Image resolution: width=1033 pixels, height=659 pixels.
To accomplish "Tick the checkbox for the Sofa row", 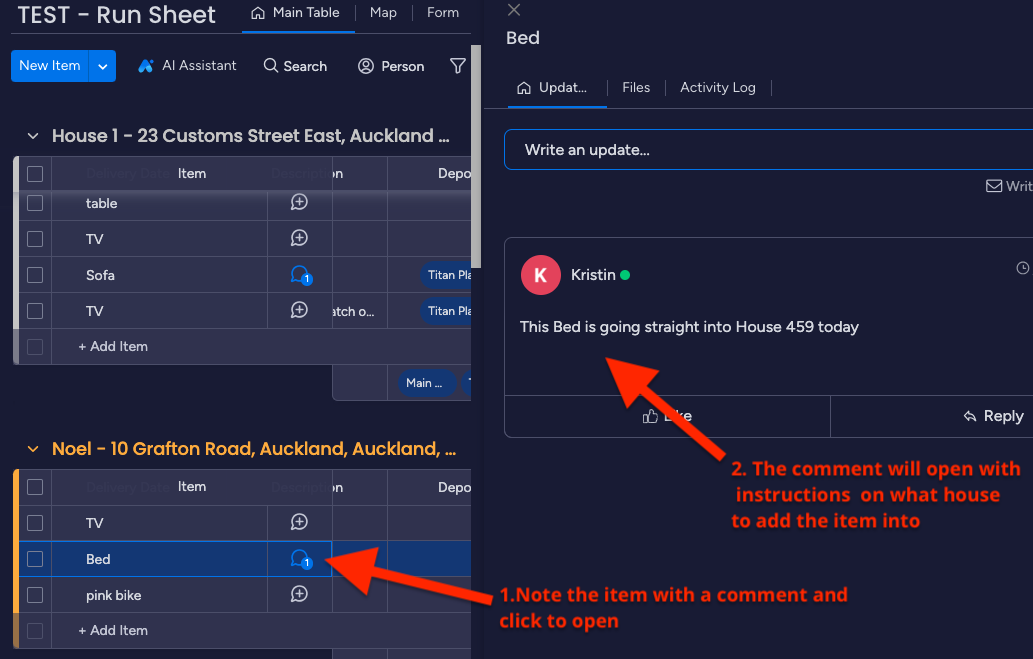I will pyautogui.click(x=35, y=275).
